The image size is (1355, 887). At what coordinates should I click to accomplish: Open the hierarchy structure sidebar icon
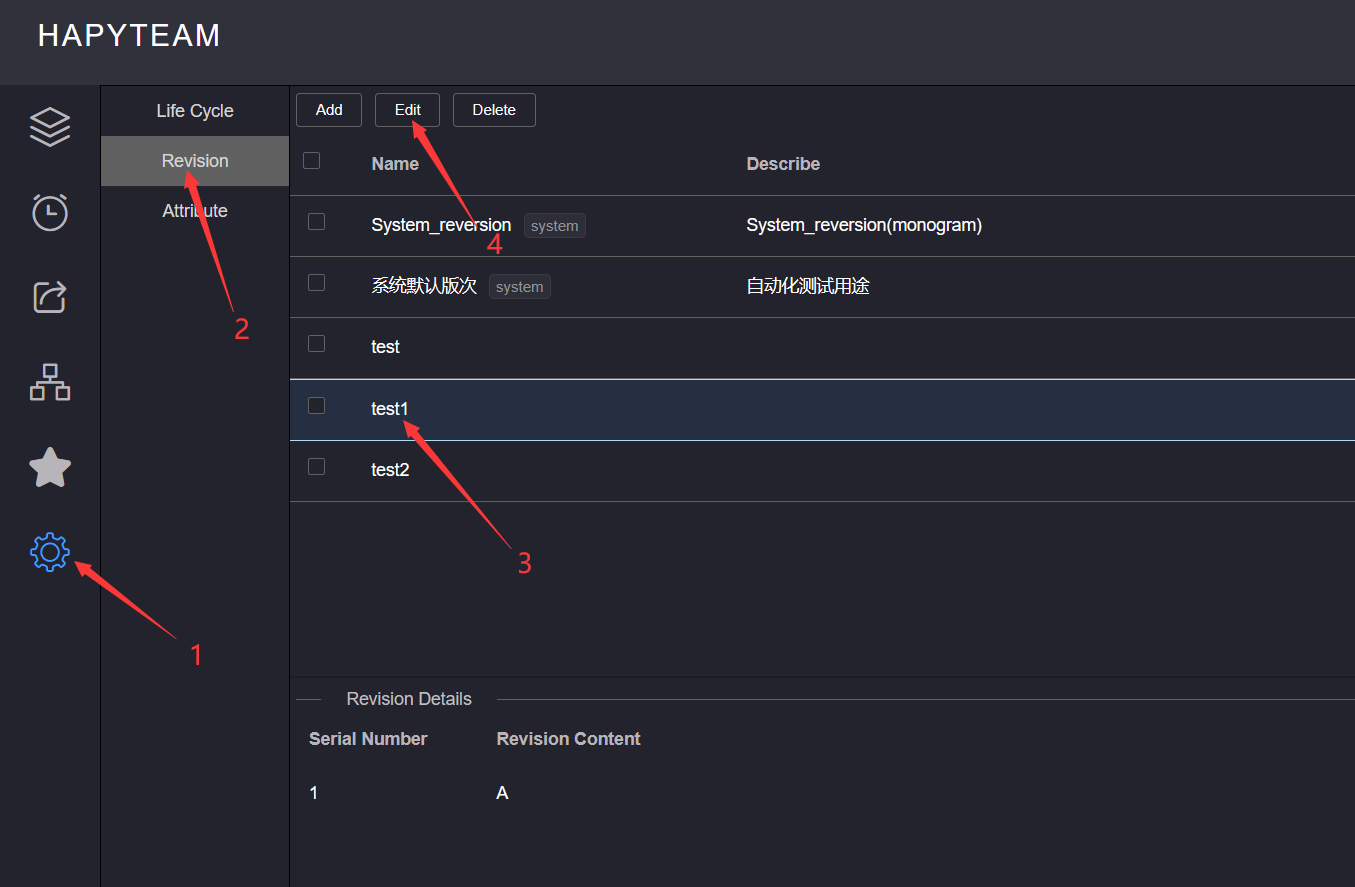50,382
